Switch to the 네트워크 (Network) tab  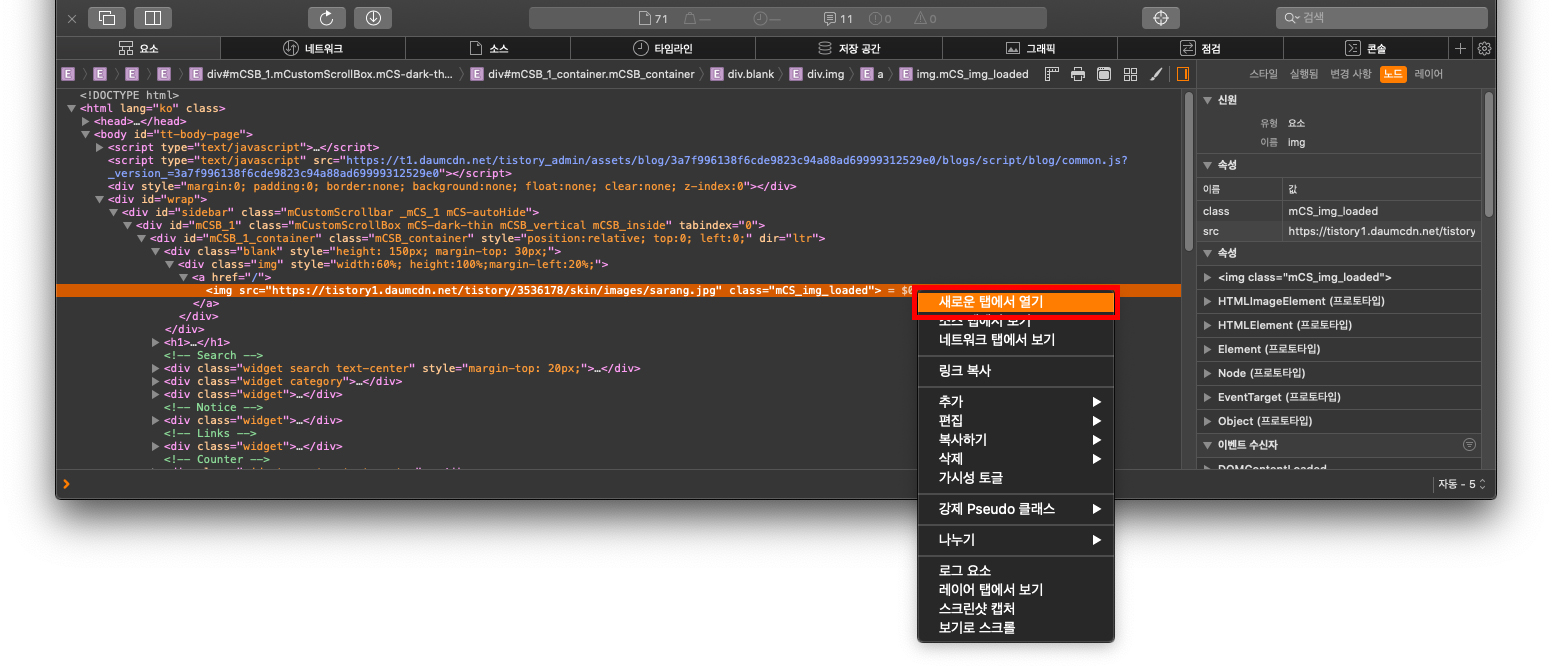[x=313, y=48]
